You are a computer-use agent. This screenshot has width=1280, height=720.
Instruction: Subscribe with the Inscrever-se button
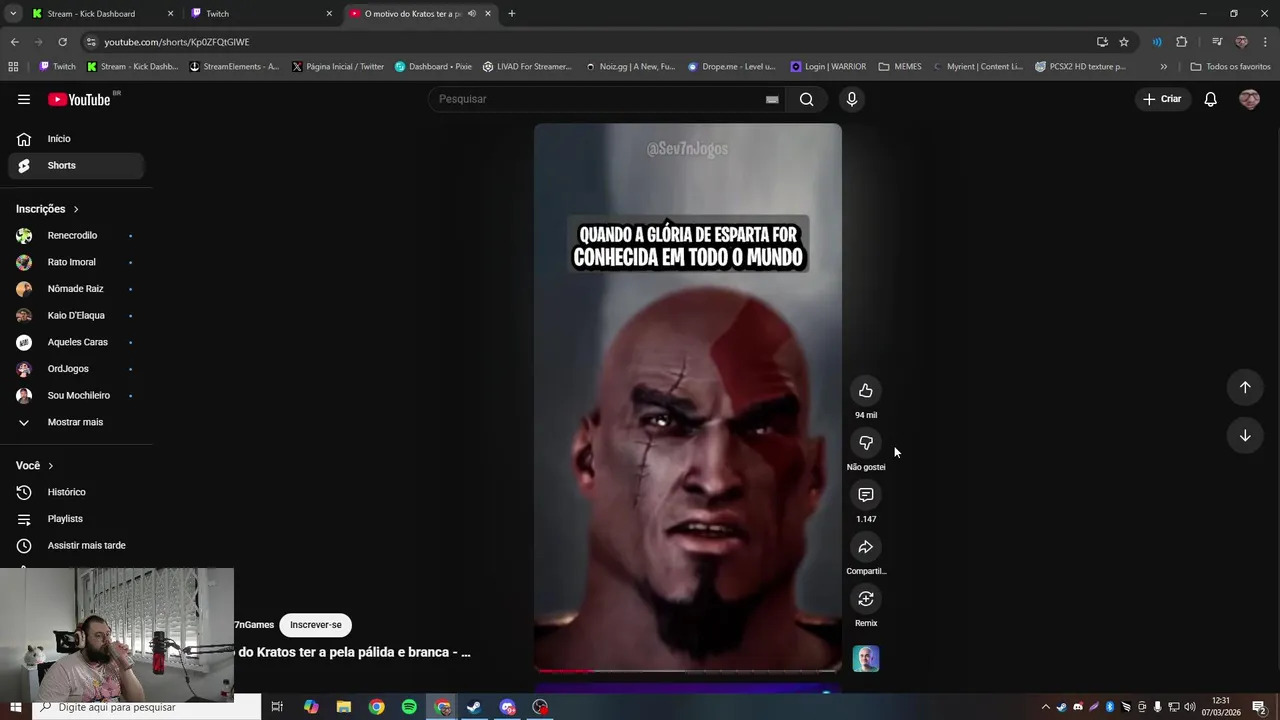[x=316, y=625]
